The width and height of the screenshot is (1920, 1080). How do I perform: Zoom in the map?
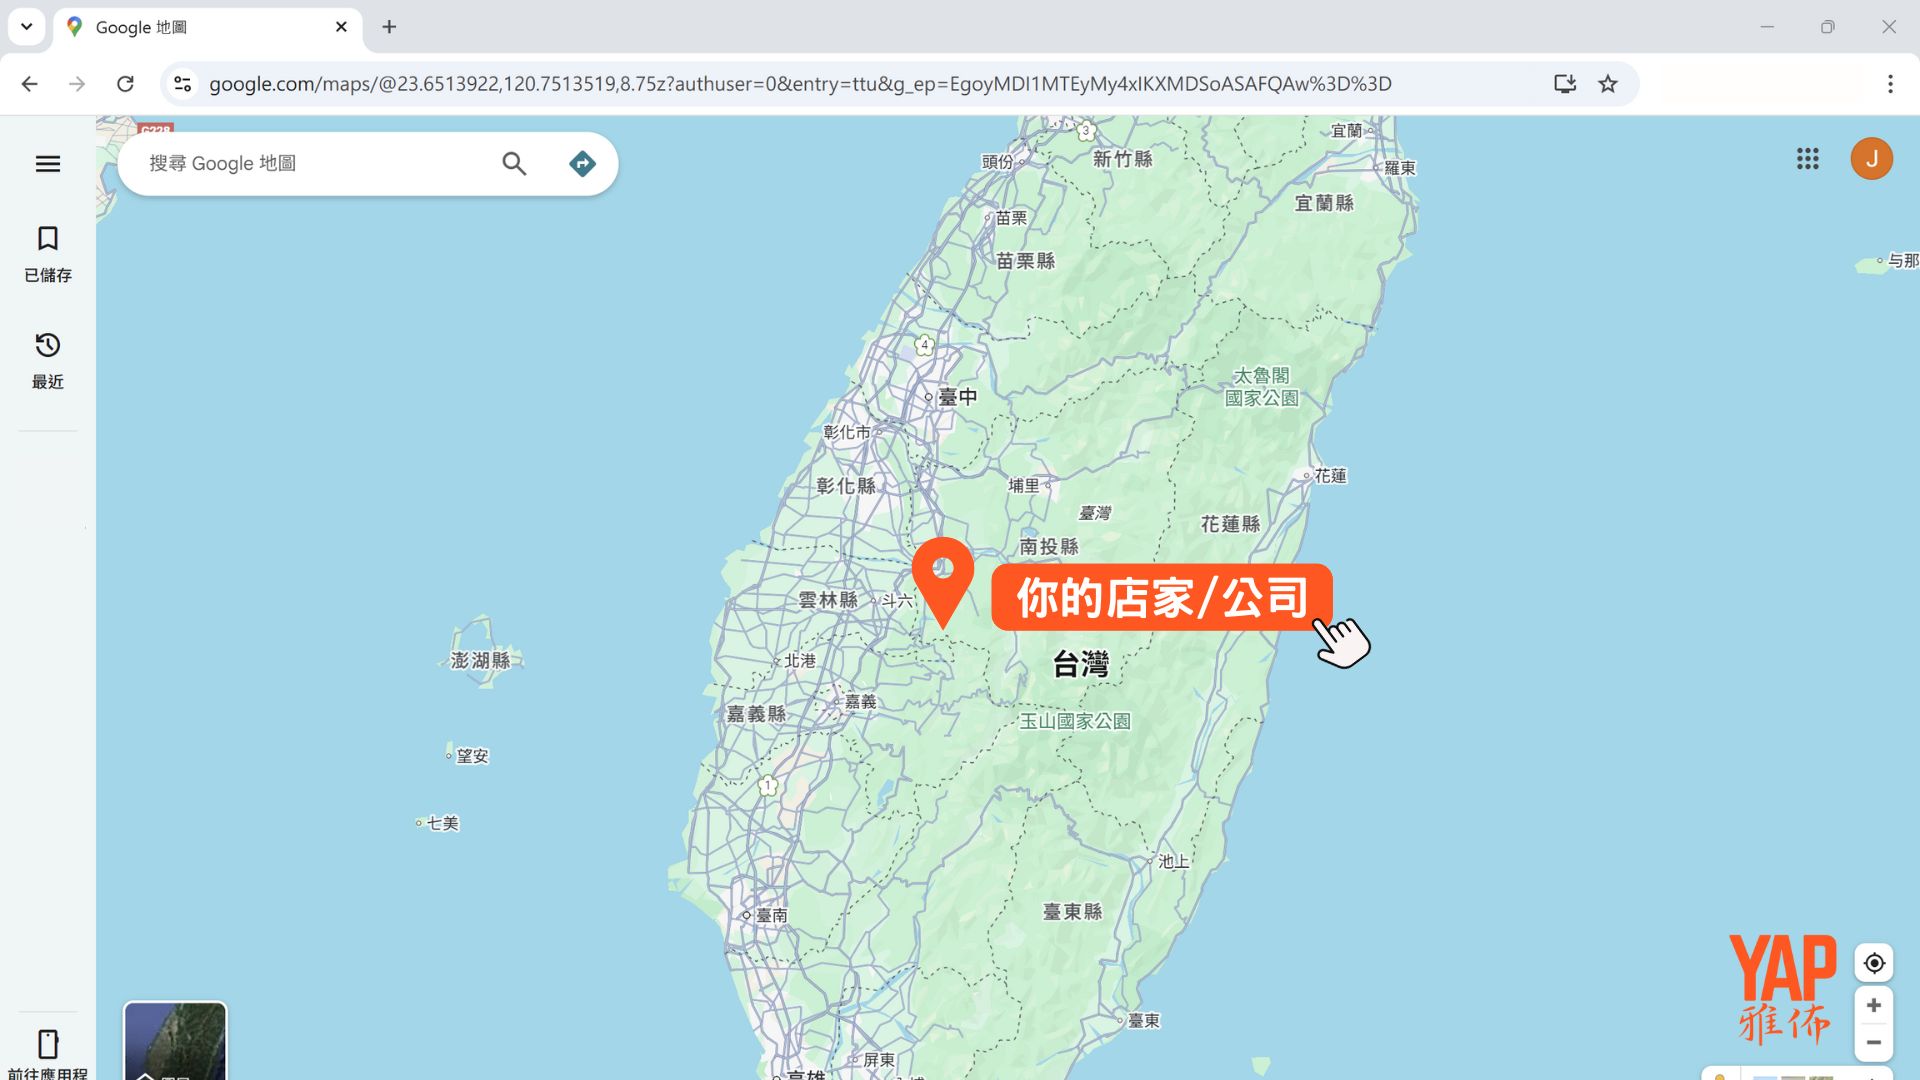tap(1874, 1005)
